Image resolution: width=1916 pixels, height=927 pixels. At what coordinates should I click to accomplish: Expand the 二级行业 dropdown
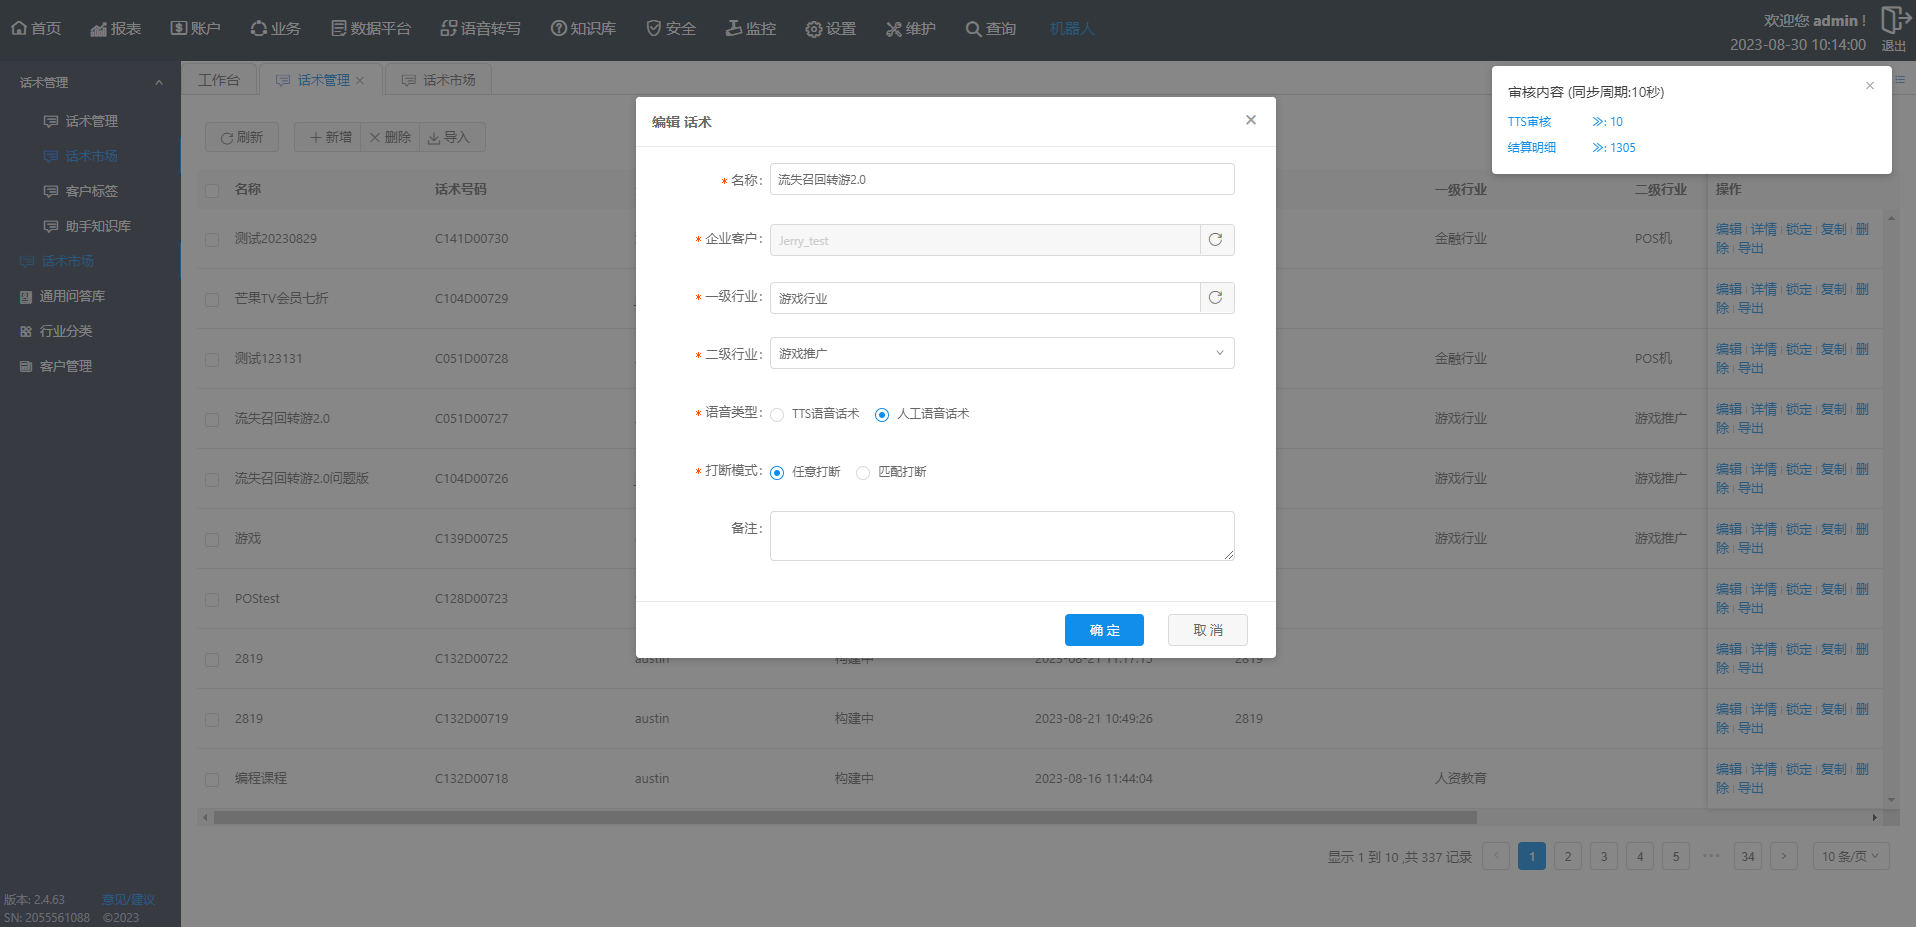pos(1002,353)
